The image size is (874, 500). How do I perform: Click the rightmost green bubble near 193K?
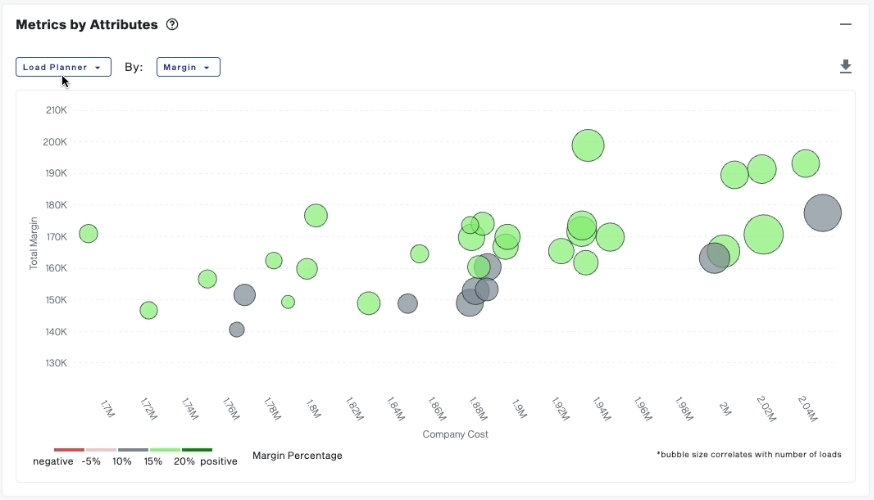(805, 163)
